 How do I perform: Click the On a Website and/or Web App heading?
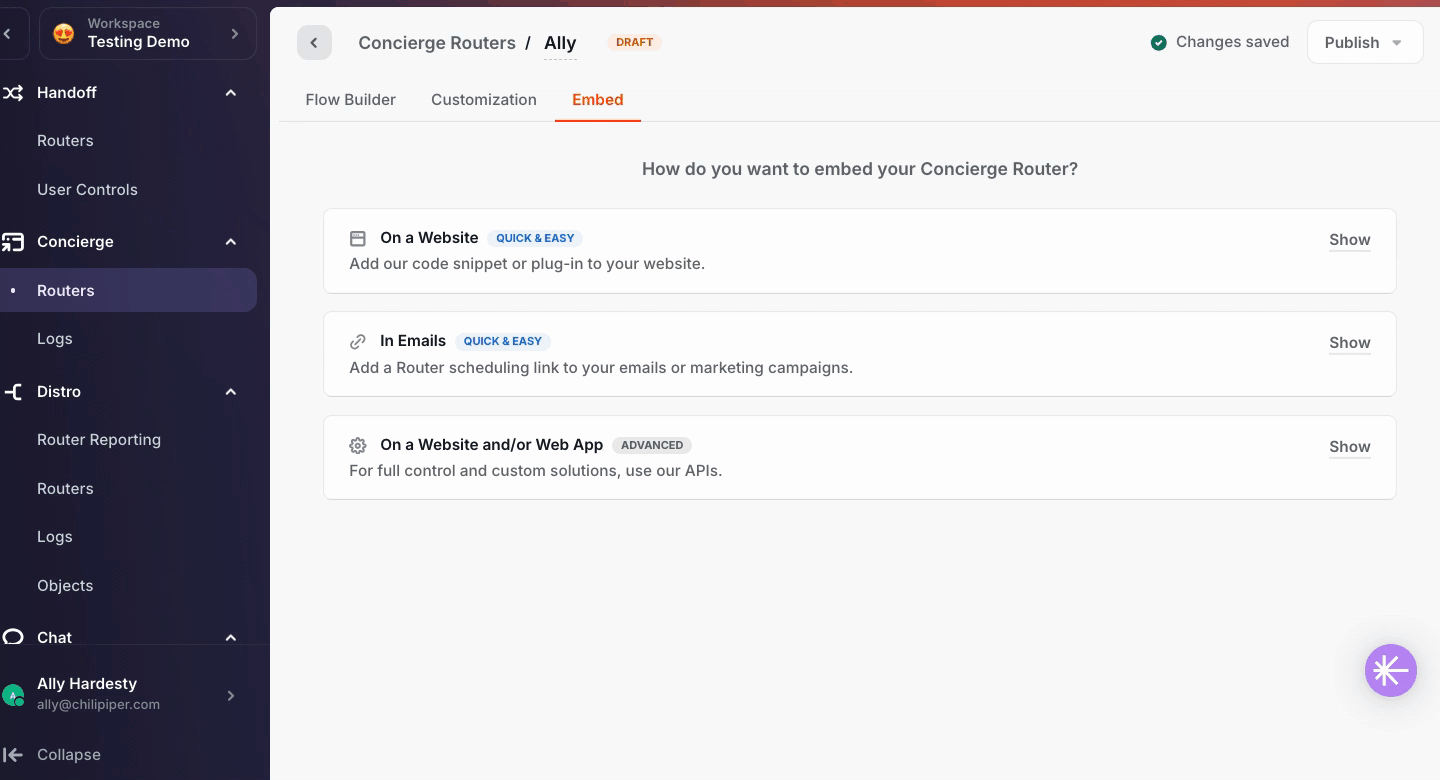point(492,445)
